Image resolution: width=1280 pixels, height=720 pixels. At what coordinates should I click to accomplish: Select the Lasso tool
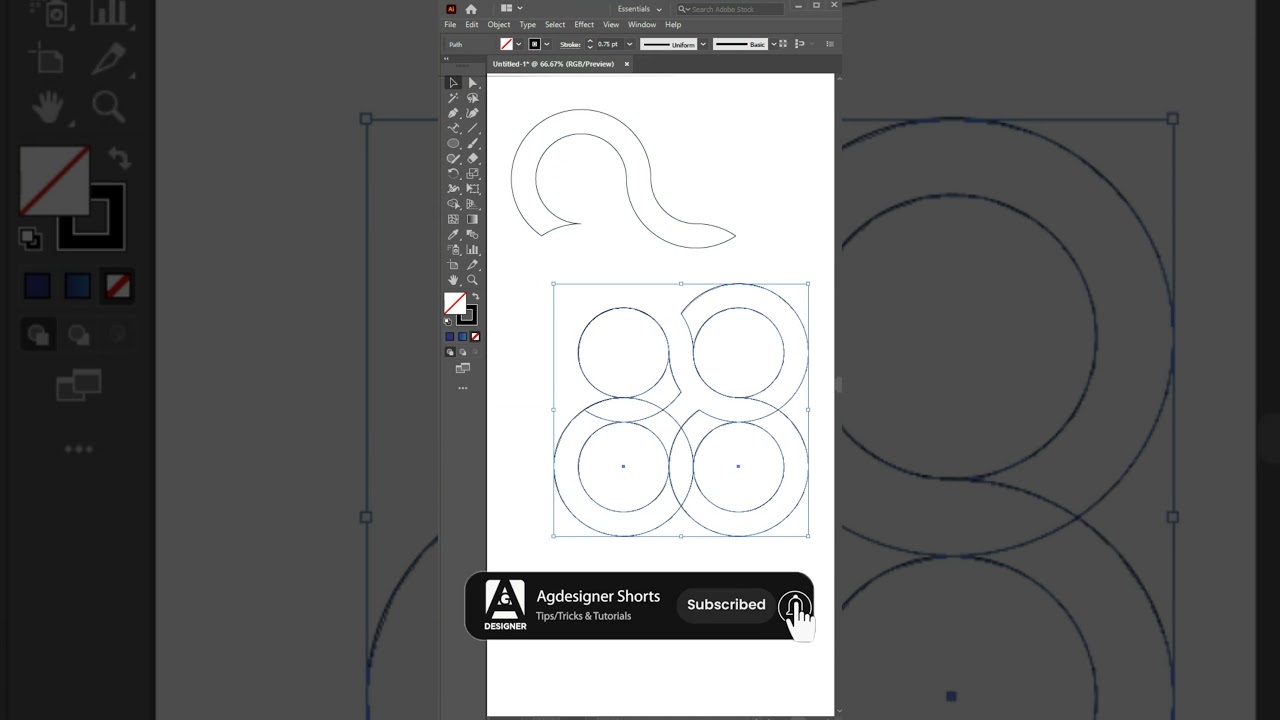click(473, 98)
